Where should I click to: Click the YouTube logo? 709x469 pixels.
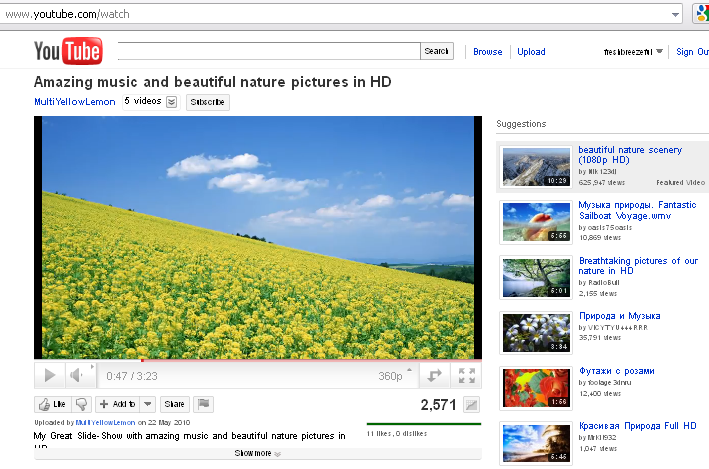click(x=68, y=51)
